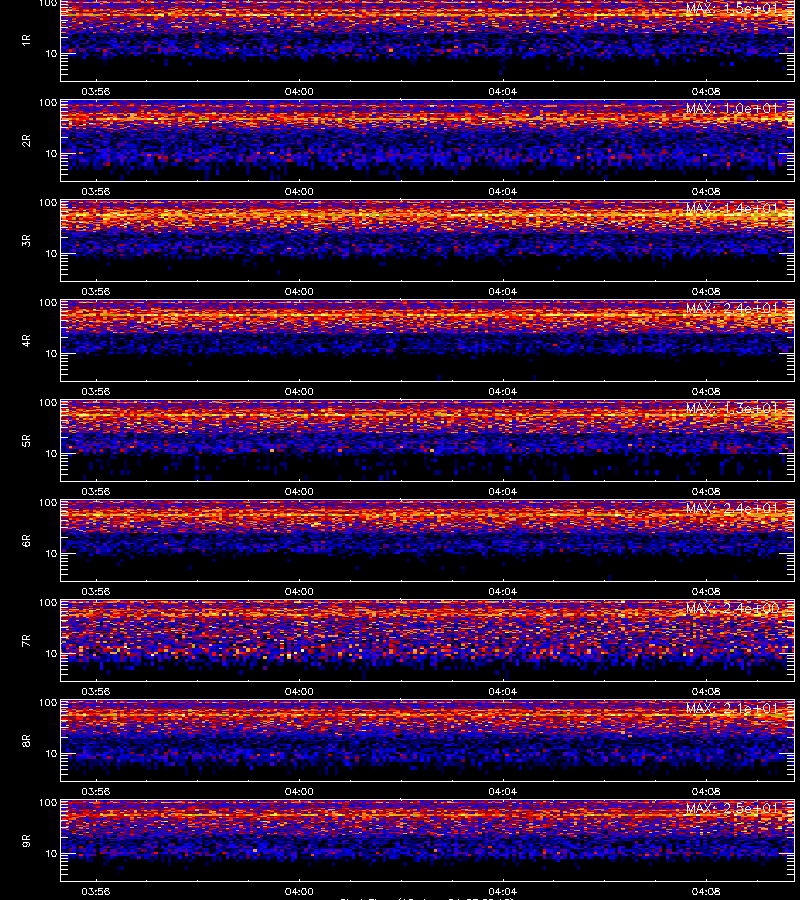Select the MAX: 2.5e+01 annotation in panel 9R

point(732,808)
